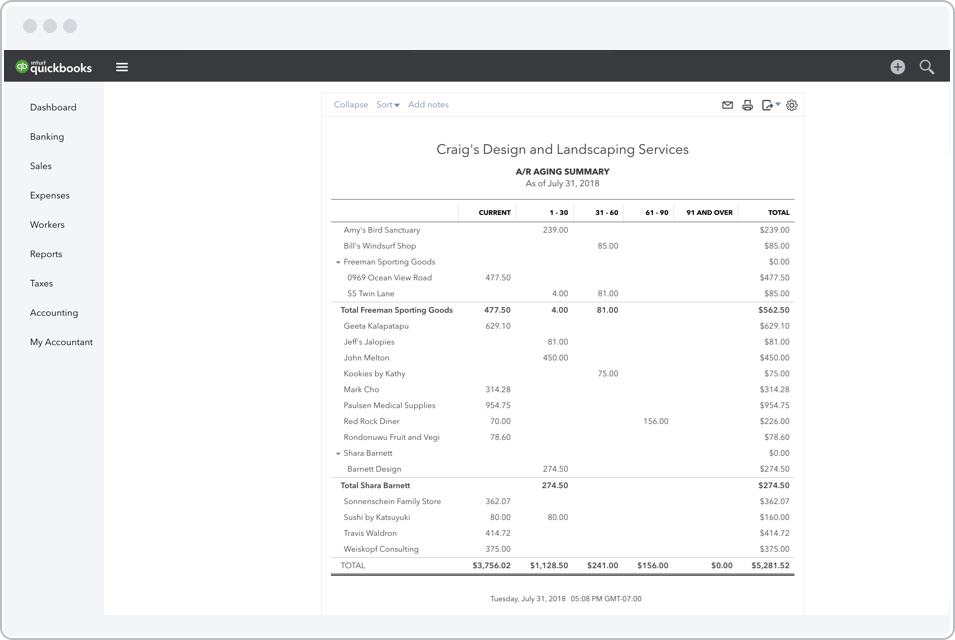Open the Banking section

(x=47, y=137)
